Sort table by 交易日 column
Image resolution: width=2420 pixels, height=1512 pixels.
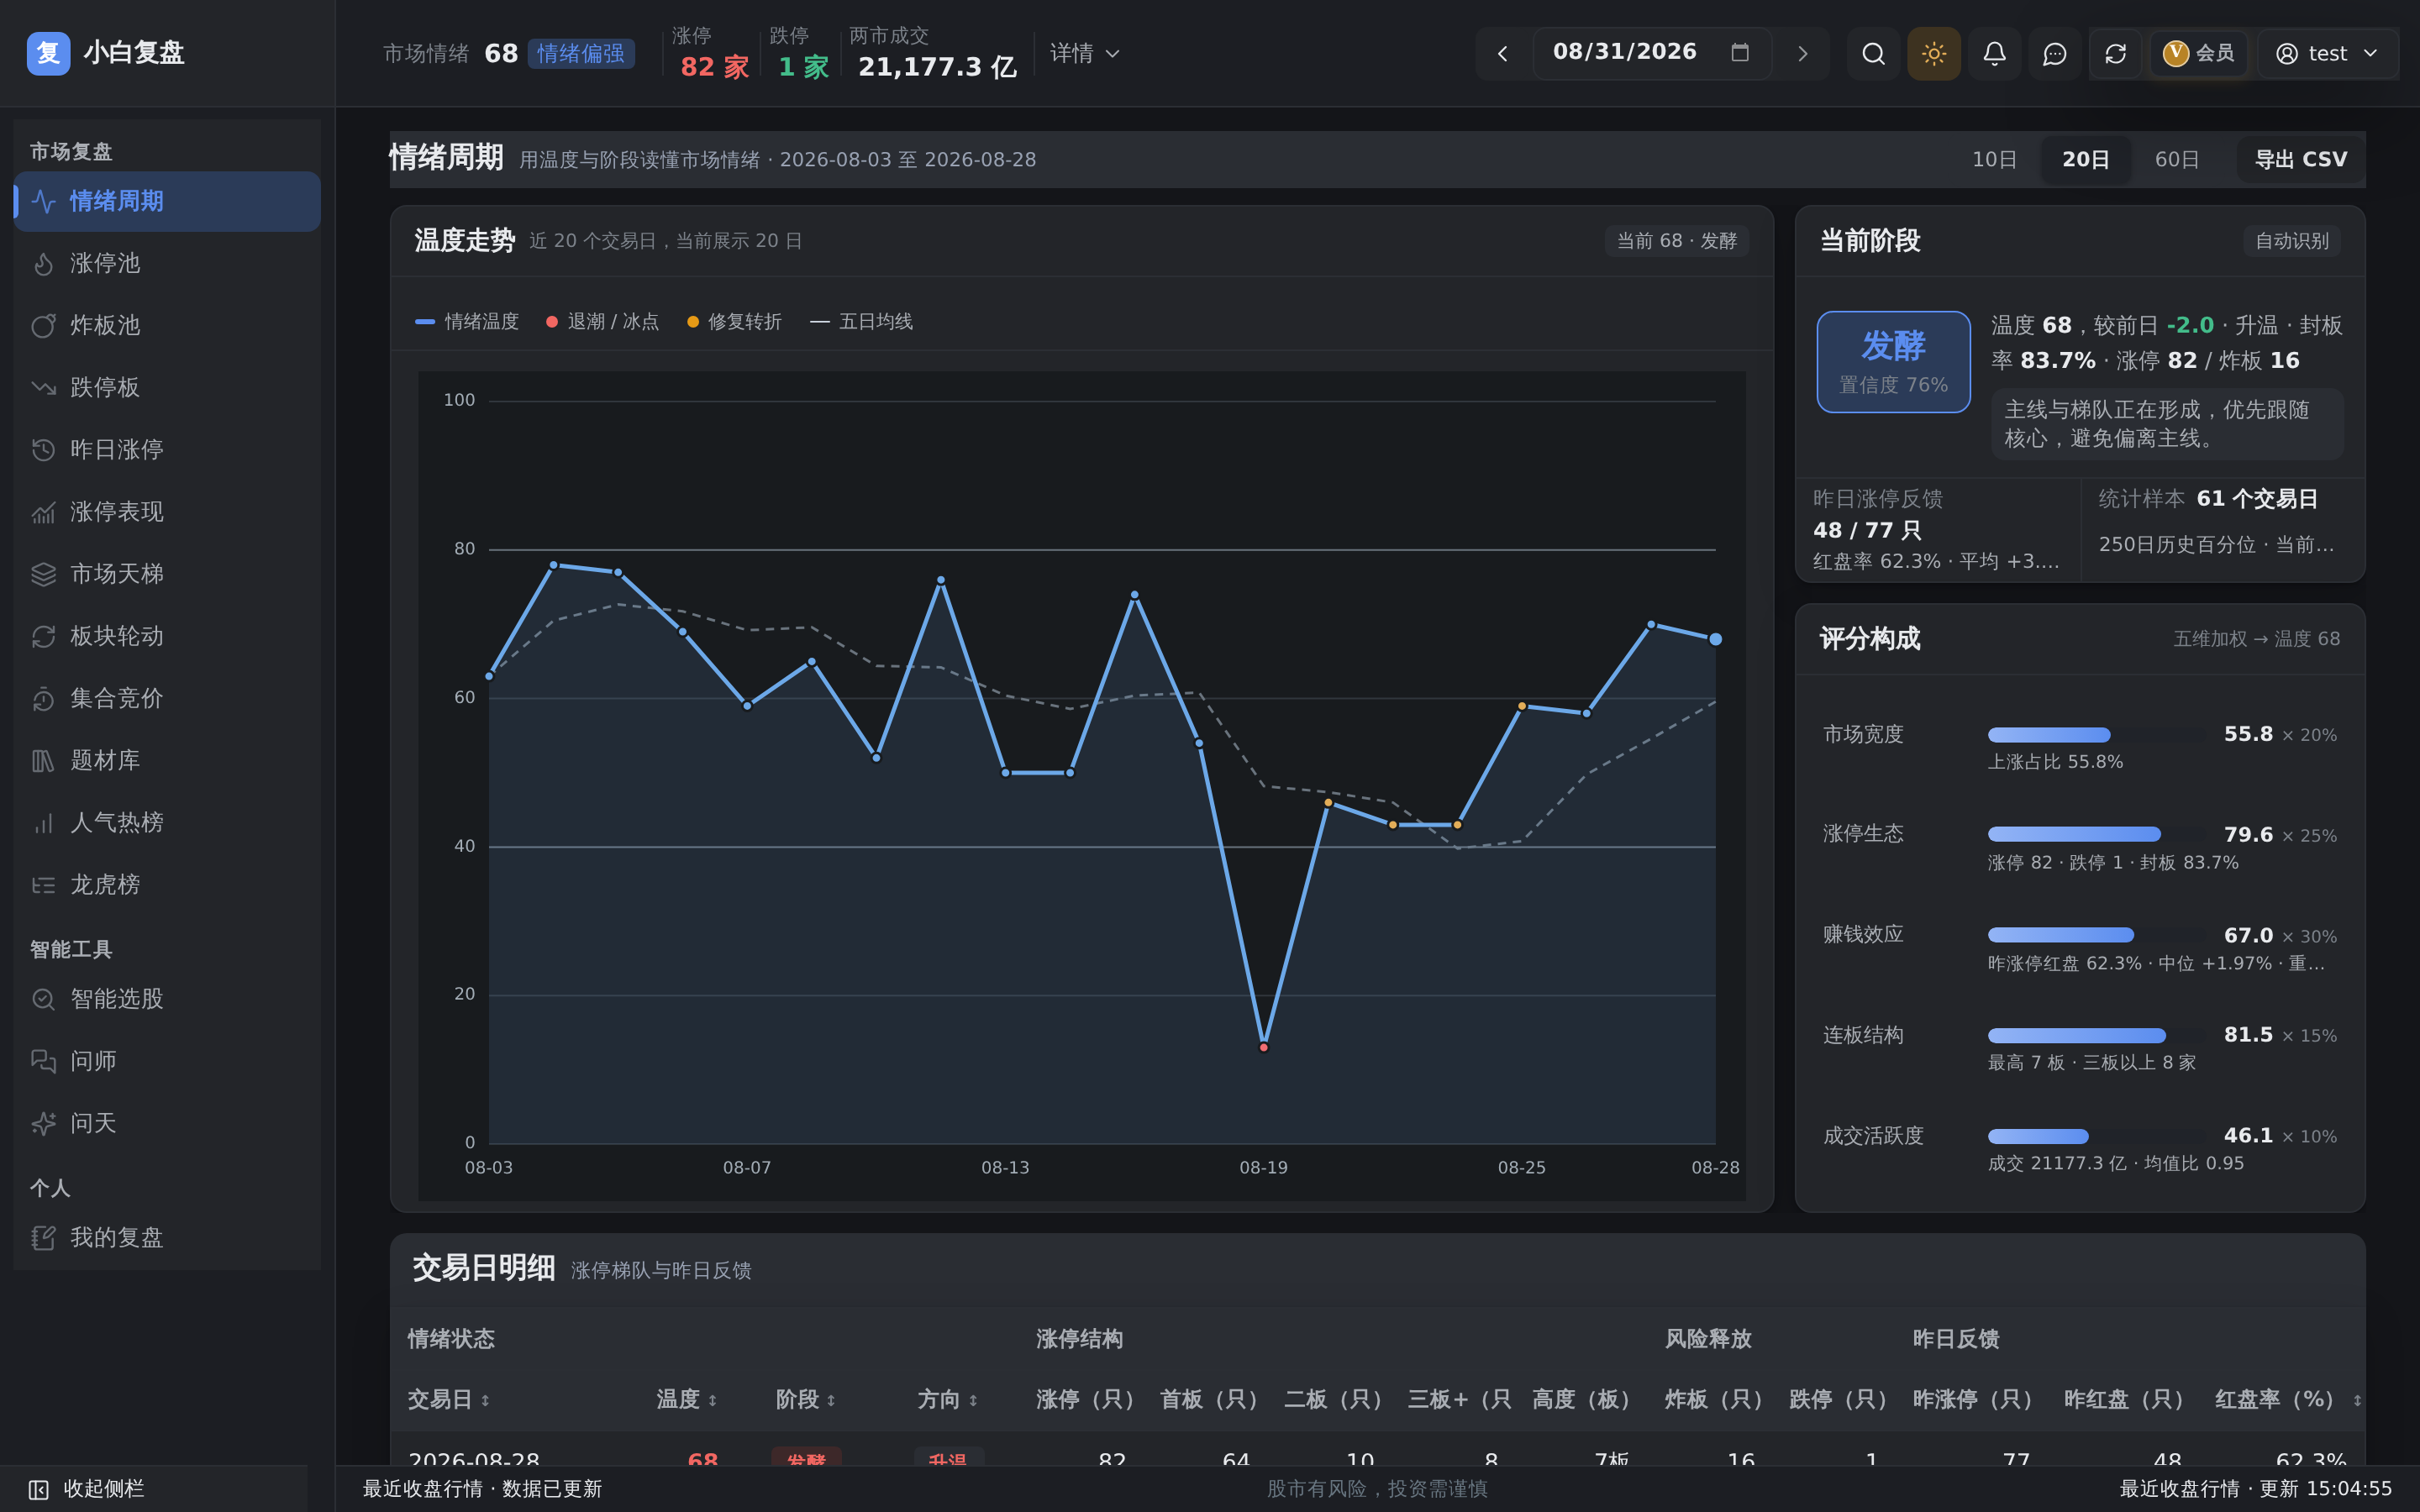(449, 1399)
